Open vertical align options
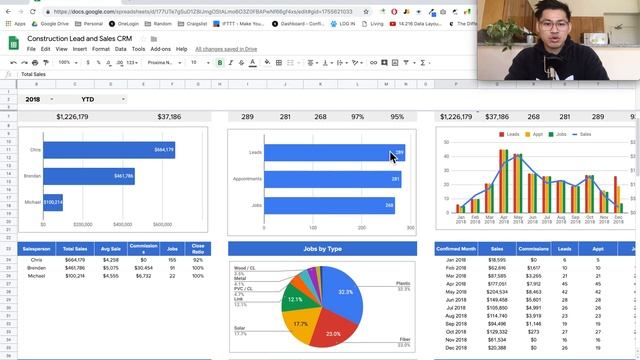 (x=327, y=63)
